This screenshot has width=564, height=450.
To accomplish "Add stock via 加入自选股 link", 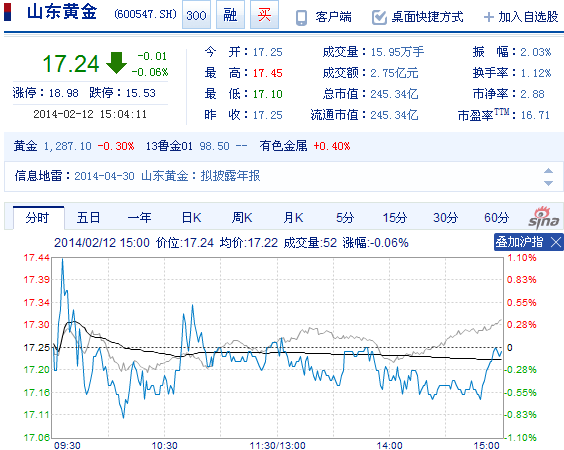I will 528,17.
